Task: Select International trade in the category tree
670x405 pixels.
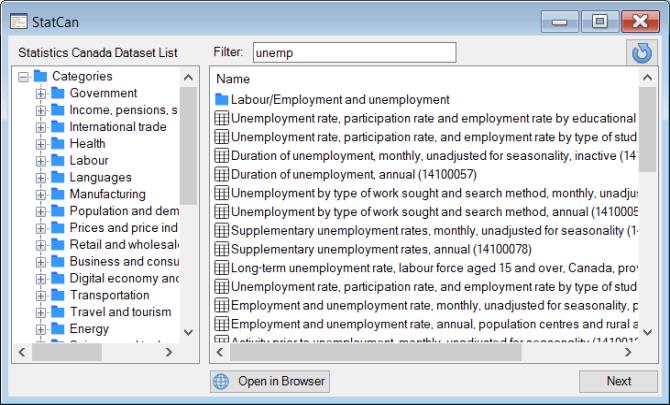Action: 117,127
